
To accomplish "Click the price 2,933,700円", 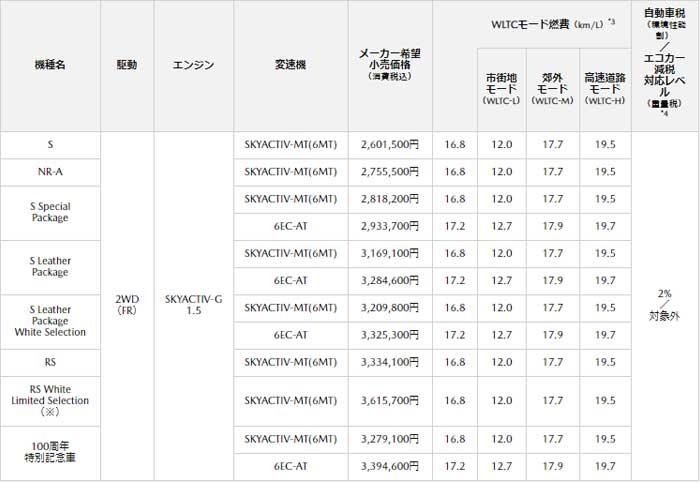I will tap(390, 226).
